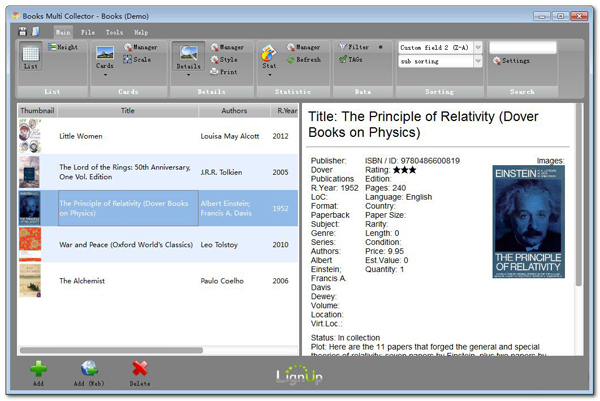Open the Tools menu
600x401 pixels.
pos(114,32)
